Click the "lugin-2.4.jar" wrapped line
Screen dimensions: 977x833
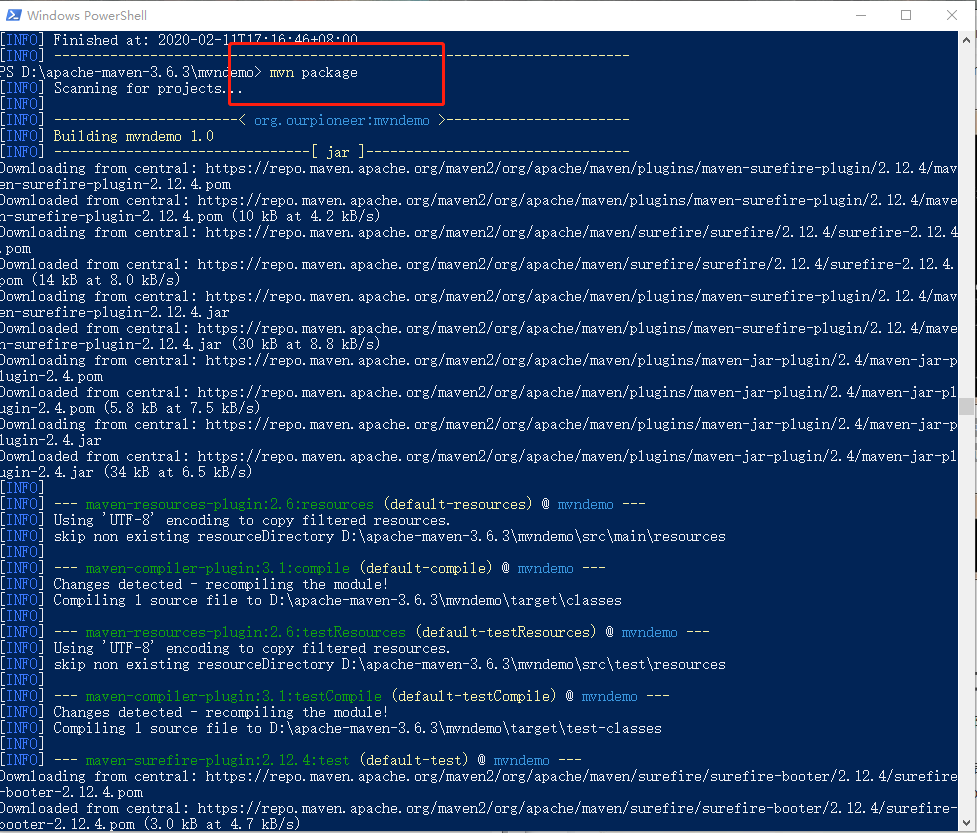click(x=50, y=440)
